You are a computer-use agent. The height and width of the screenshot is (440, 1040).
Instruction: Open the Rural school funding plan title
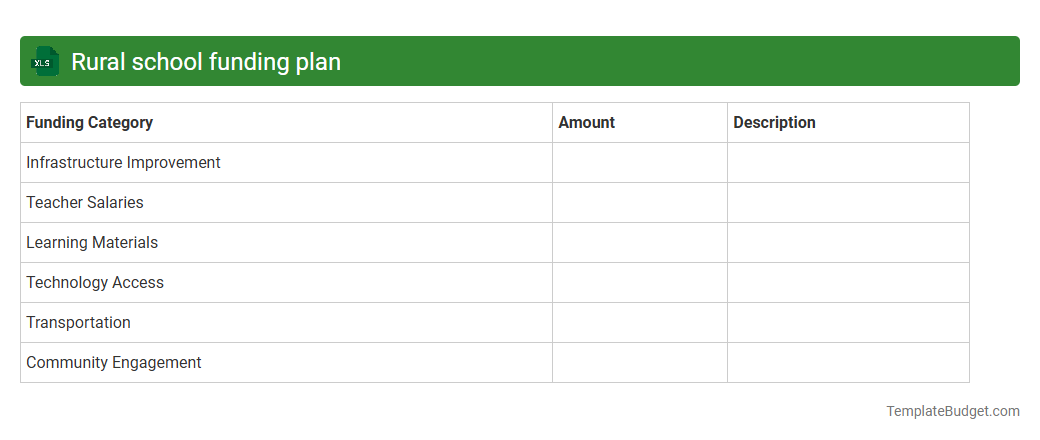pos(206,62)
